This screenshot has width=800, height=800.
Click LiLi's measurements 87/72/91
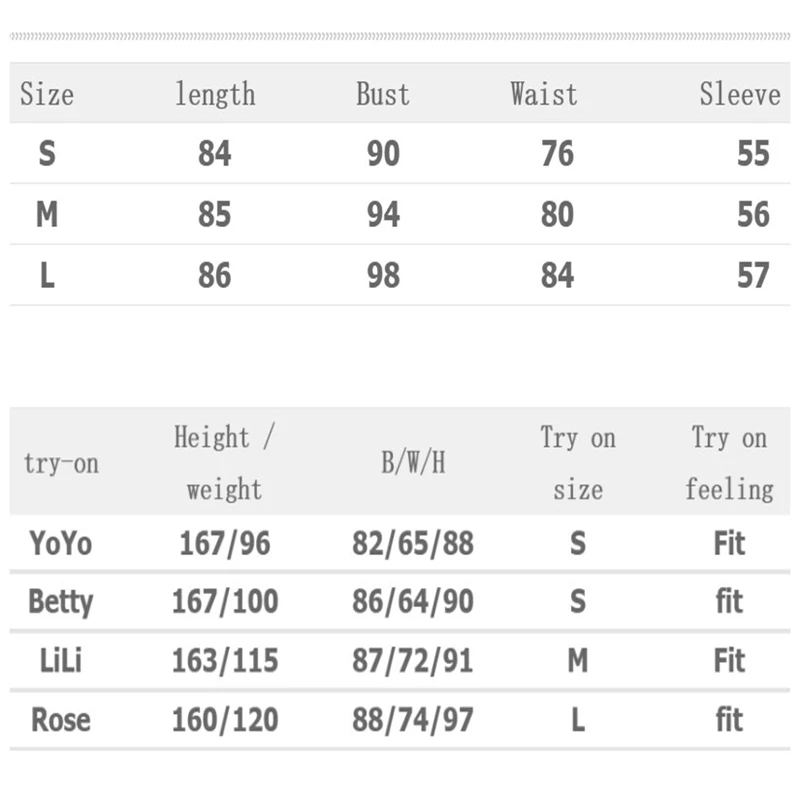coord(413,661)
